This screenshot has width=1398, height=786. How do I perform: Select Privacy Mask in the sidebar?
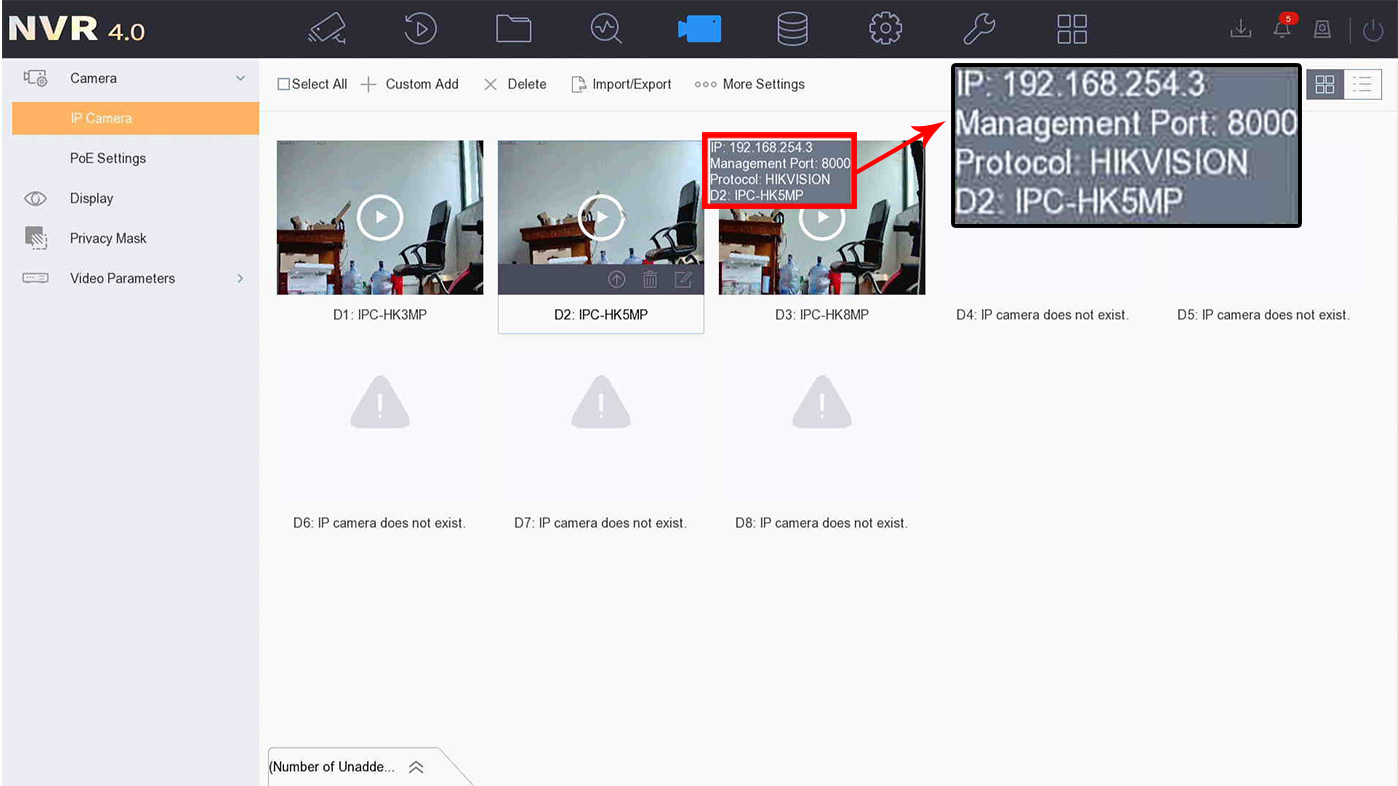click(108, 238)
